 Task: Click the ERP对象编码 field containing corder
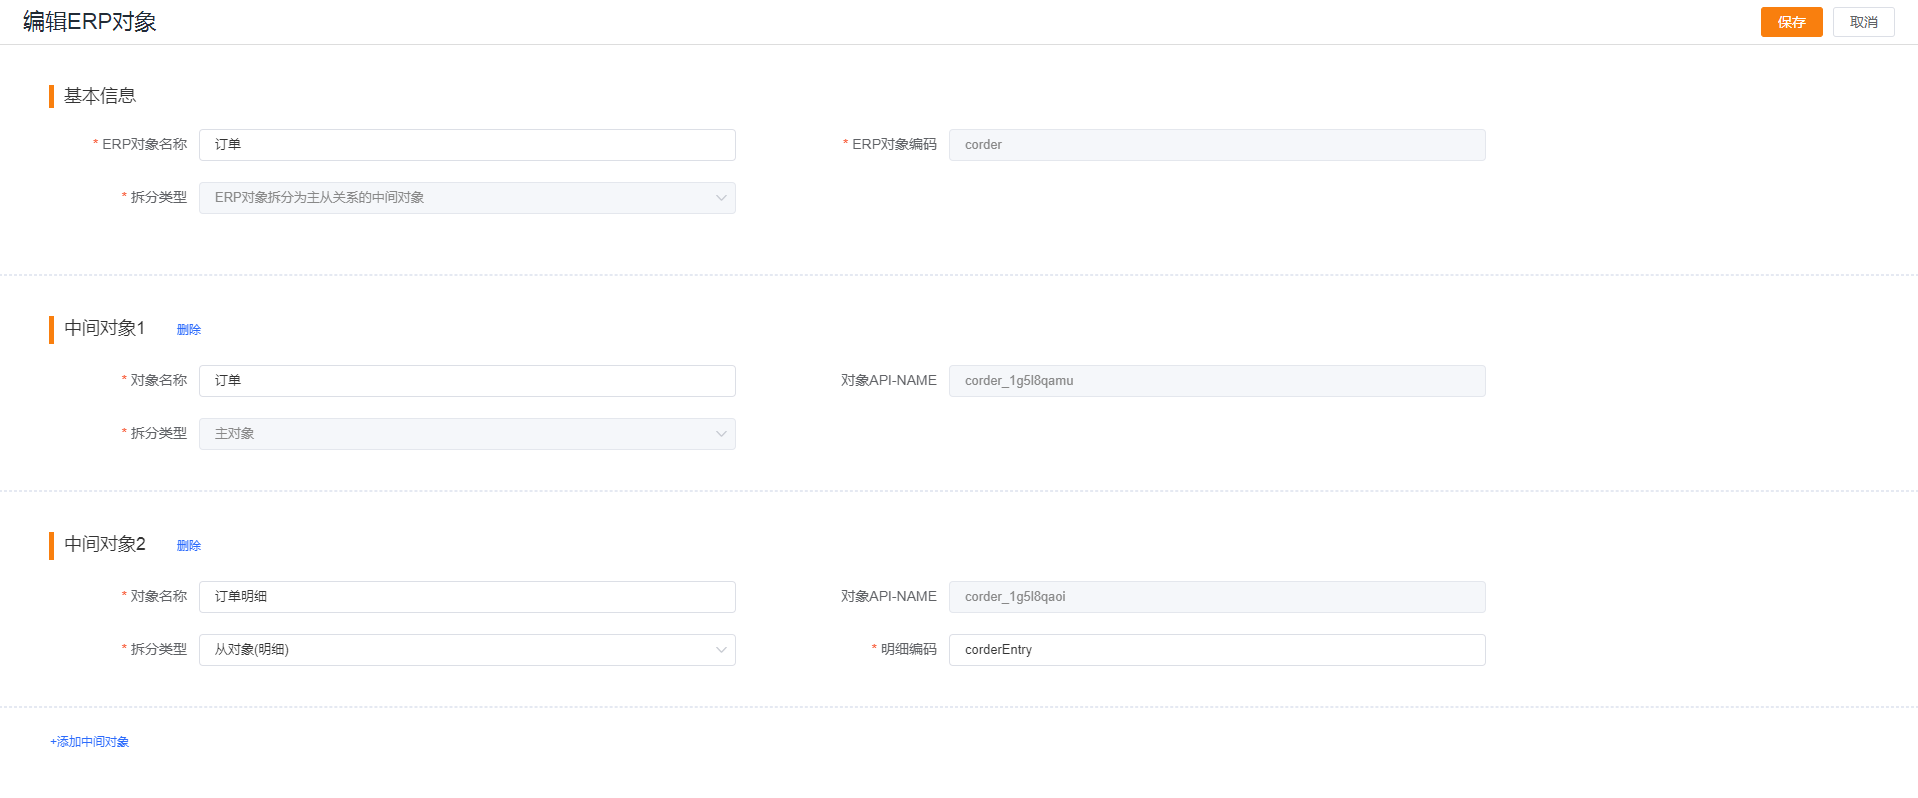pyautogui.click(x=1216, y=145)
